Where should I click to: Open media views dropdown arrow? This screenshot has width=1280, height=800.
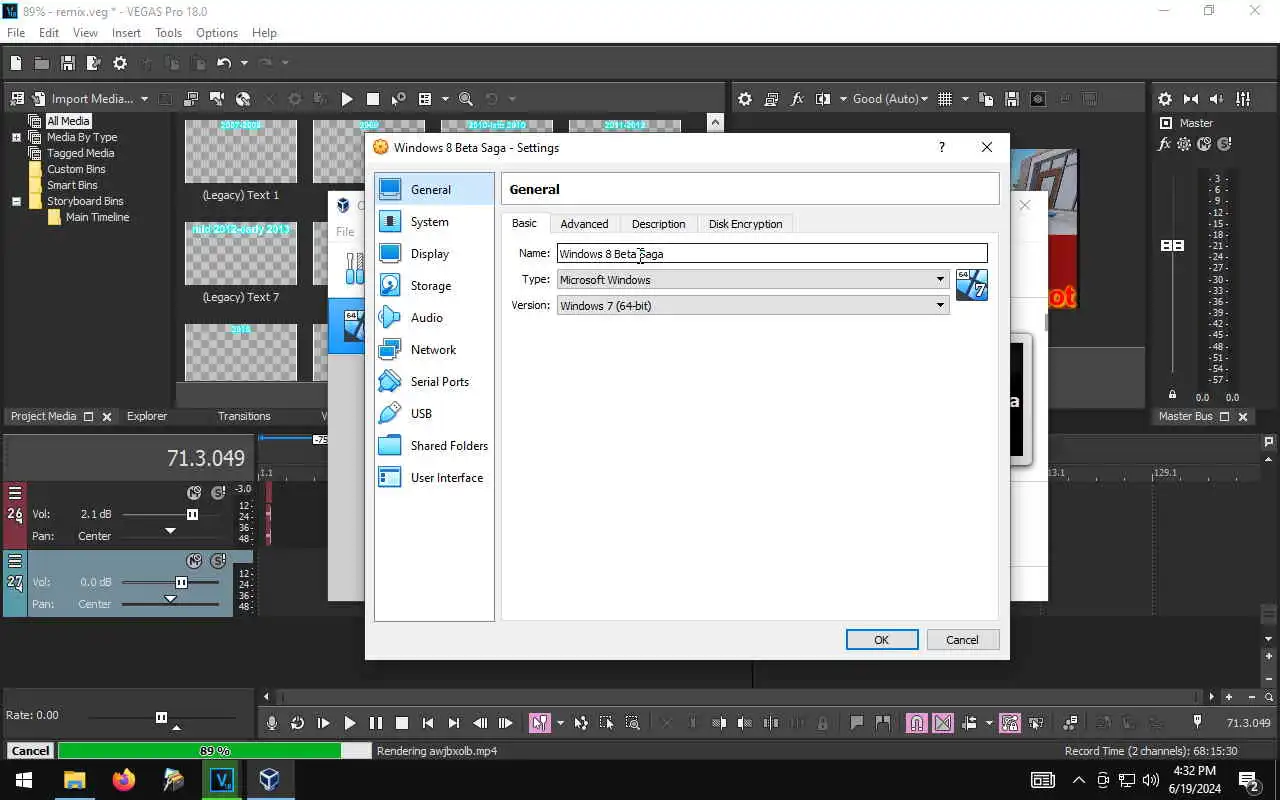[445, 99]
